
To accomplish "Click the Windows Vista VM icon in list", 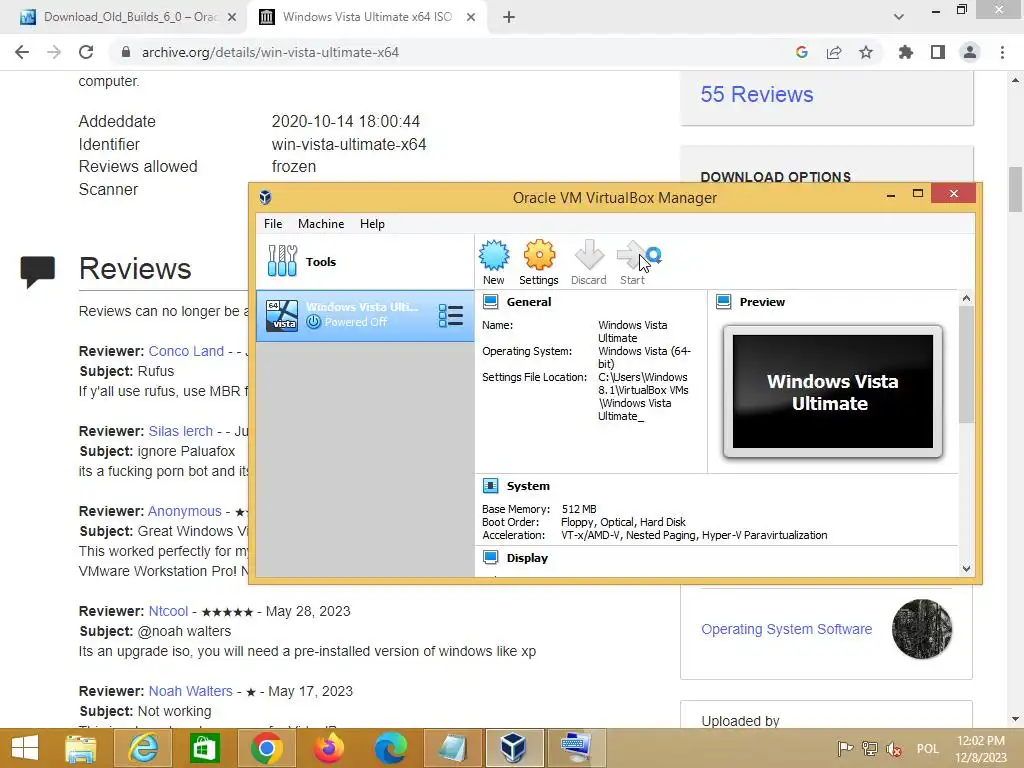I will 282,316.
